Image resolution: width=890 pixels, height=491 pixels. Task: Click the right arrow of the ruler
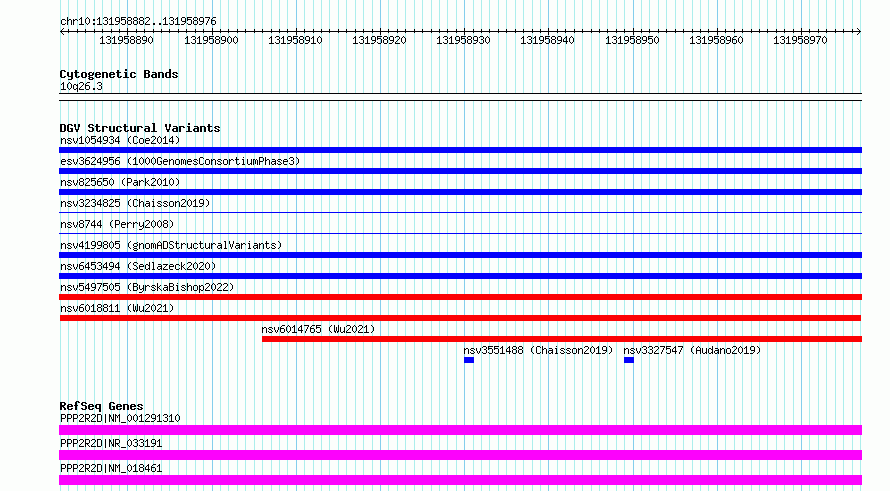tap(859, 32)
